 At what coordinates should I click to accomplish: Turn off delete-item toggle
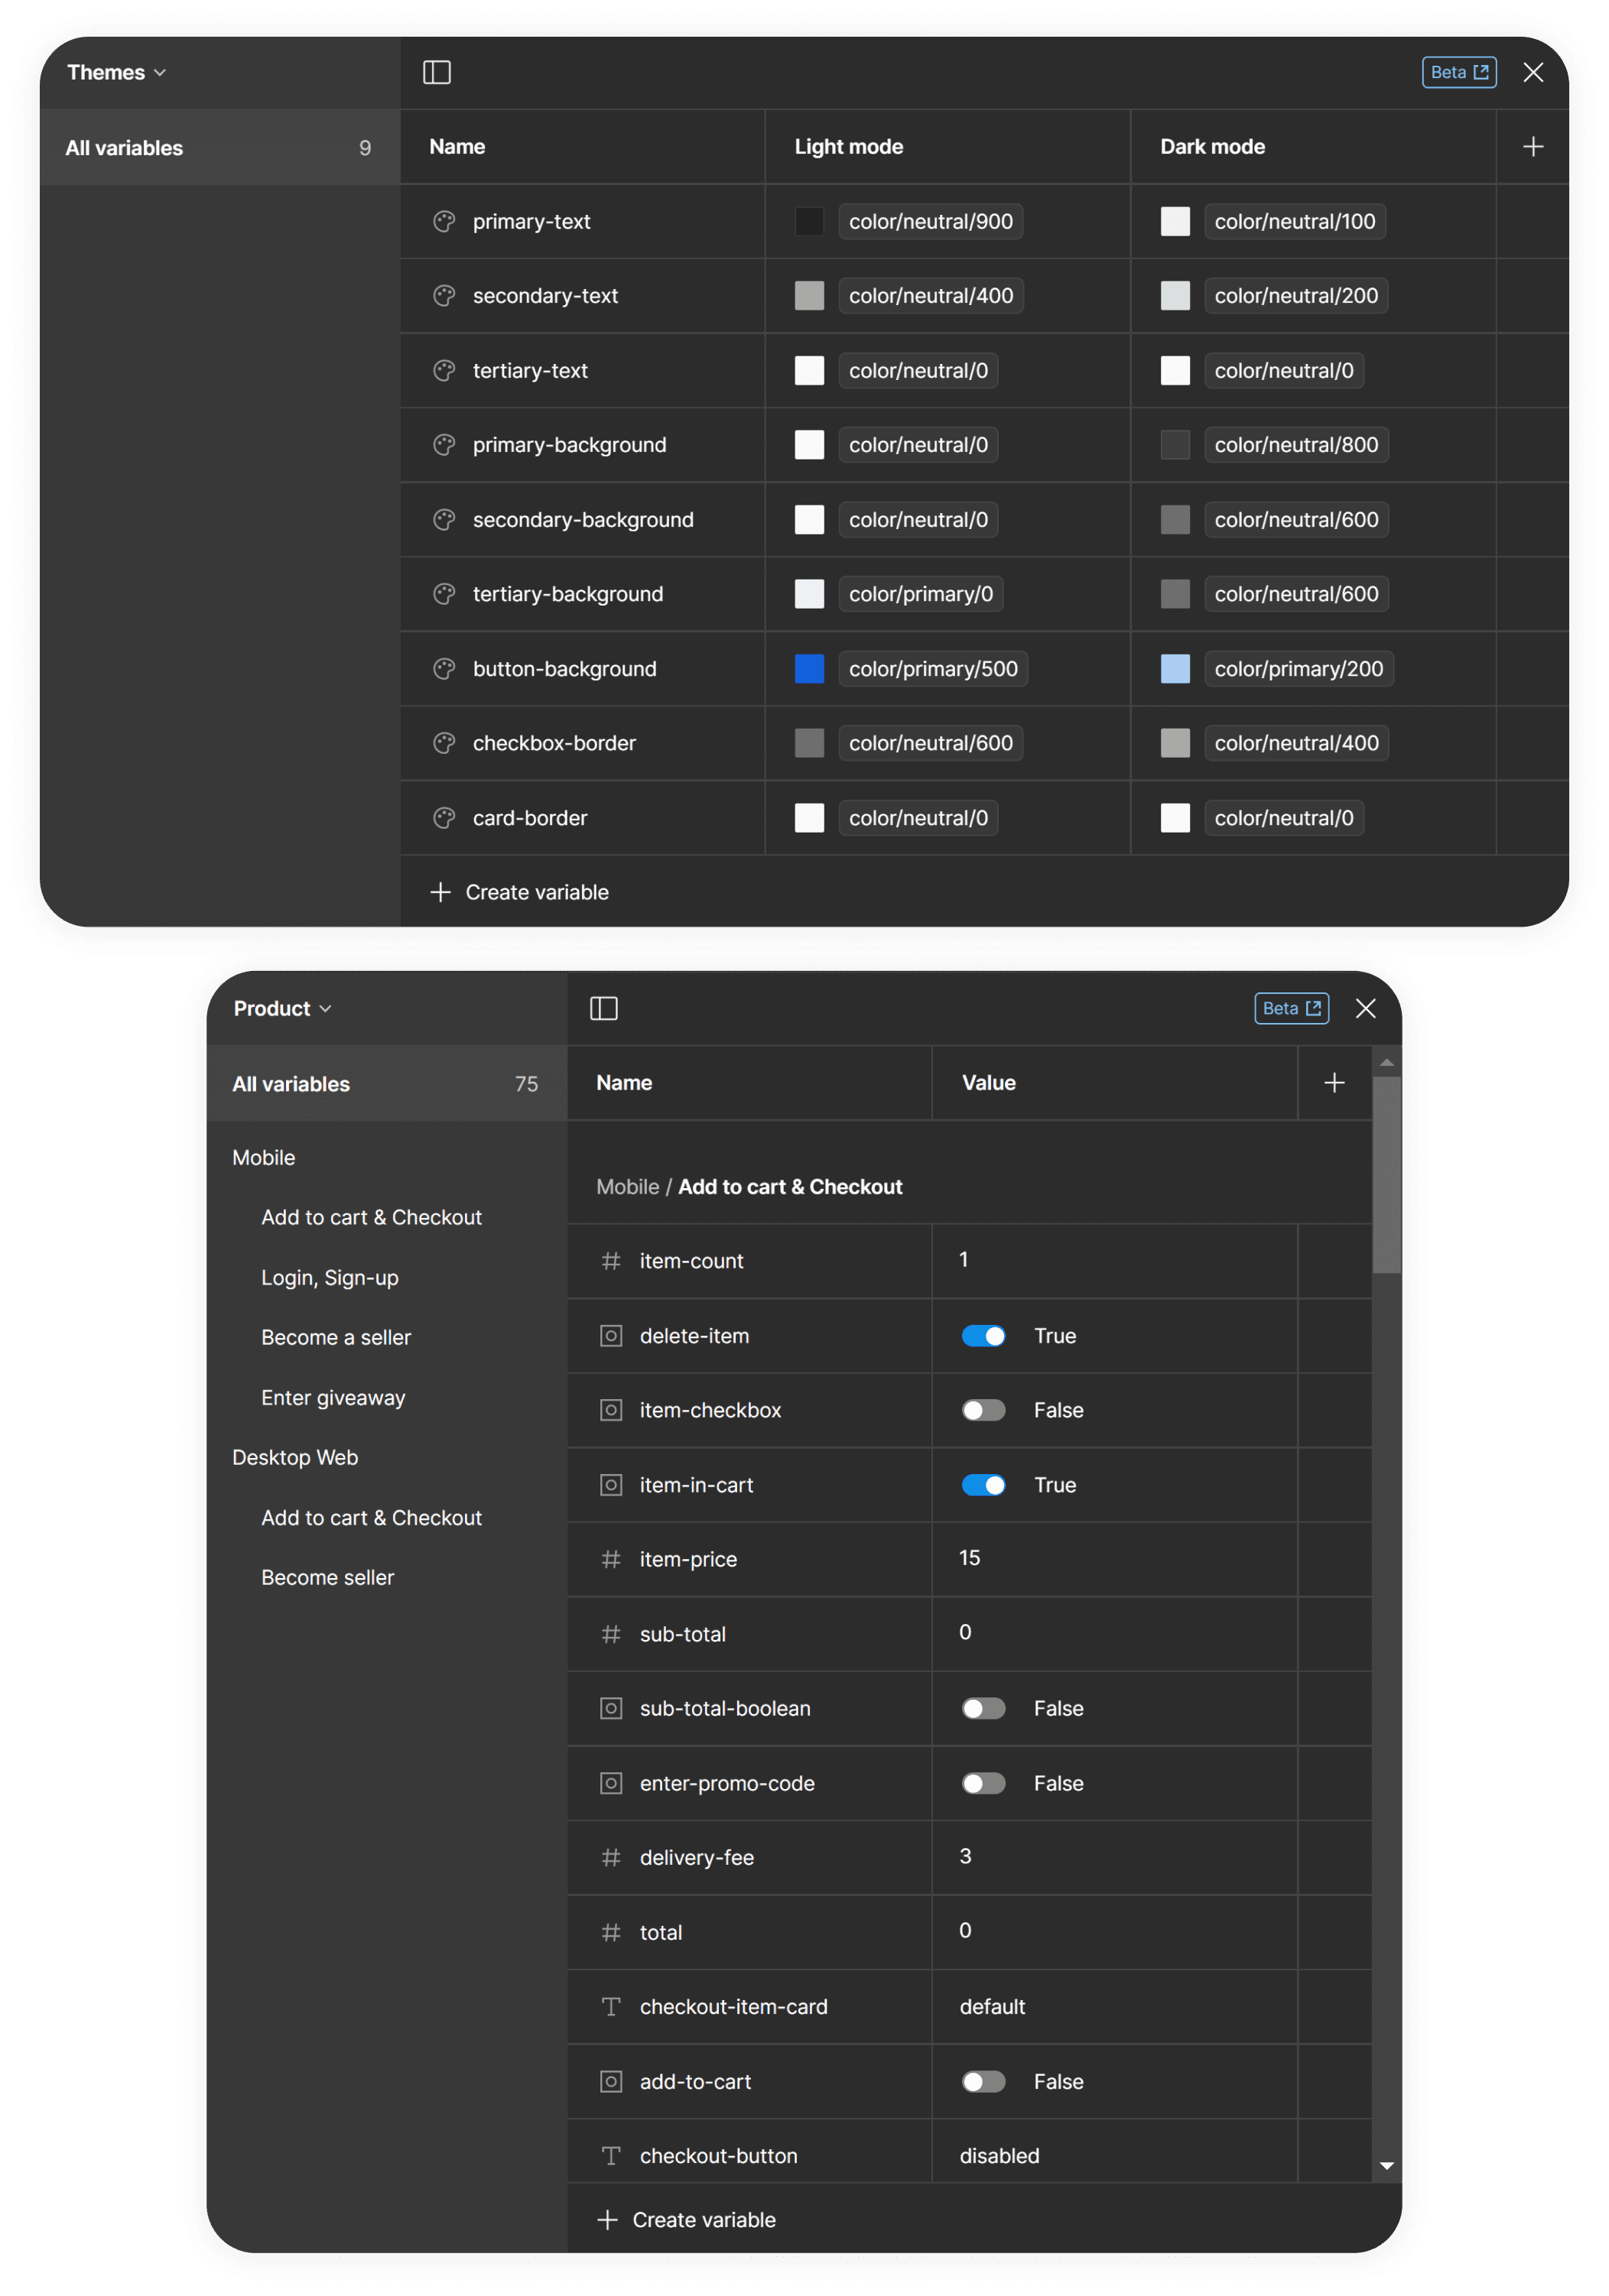click(x=983, y=1336)
